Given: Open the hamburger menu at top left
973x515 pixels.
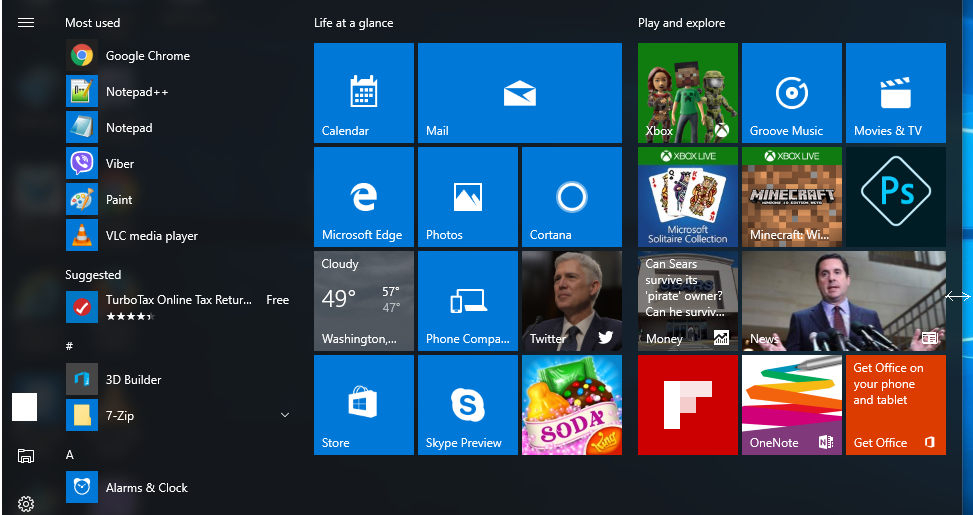Looking at the screenshot, I should (25, 23).
